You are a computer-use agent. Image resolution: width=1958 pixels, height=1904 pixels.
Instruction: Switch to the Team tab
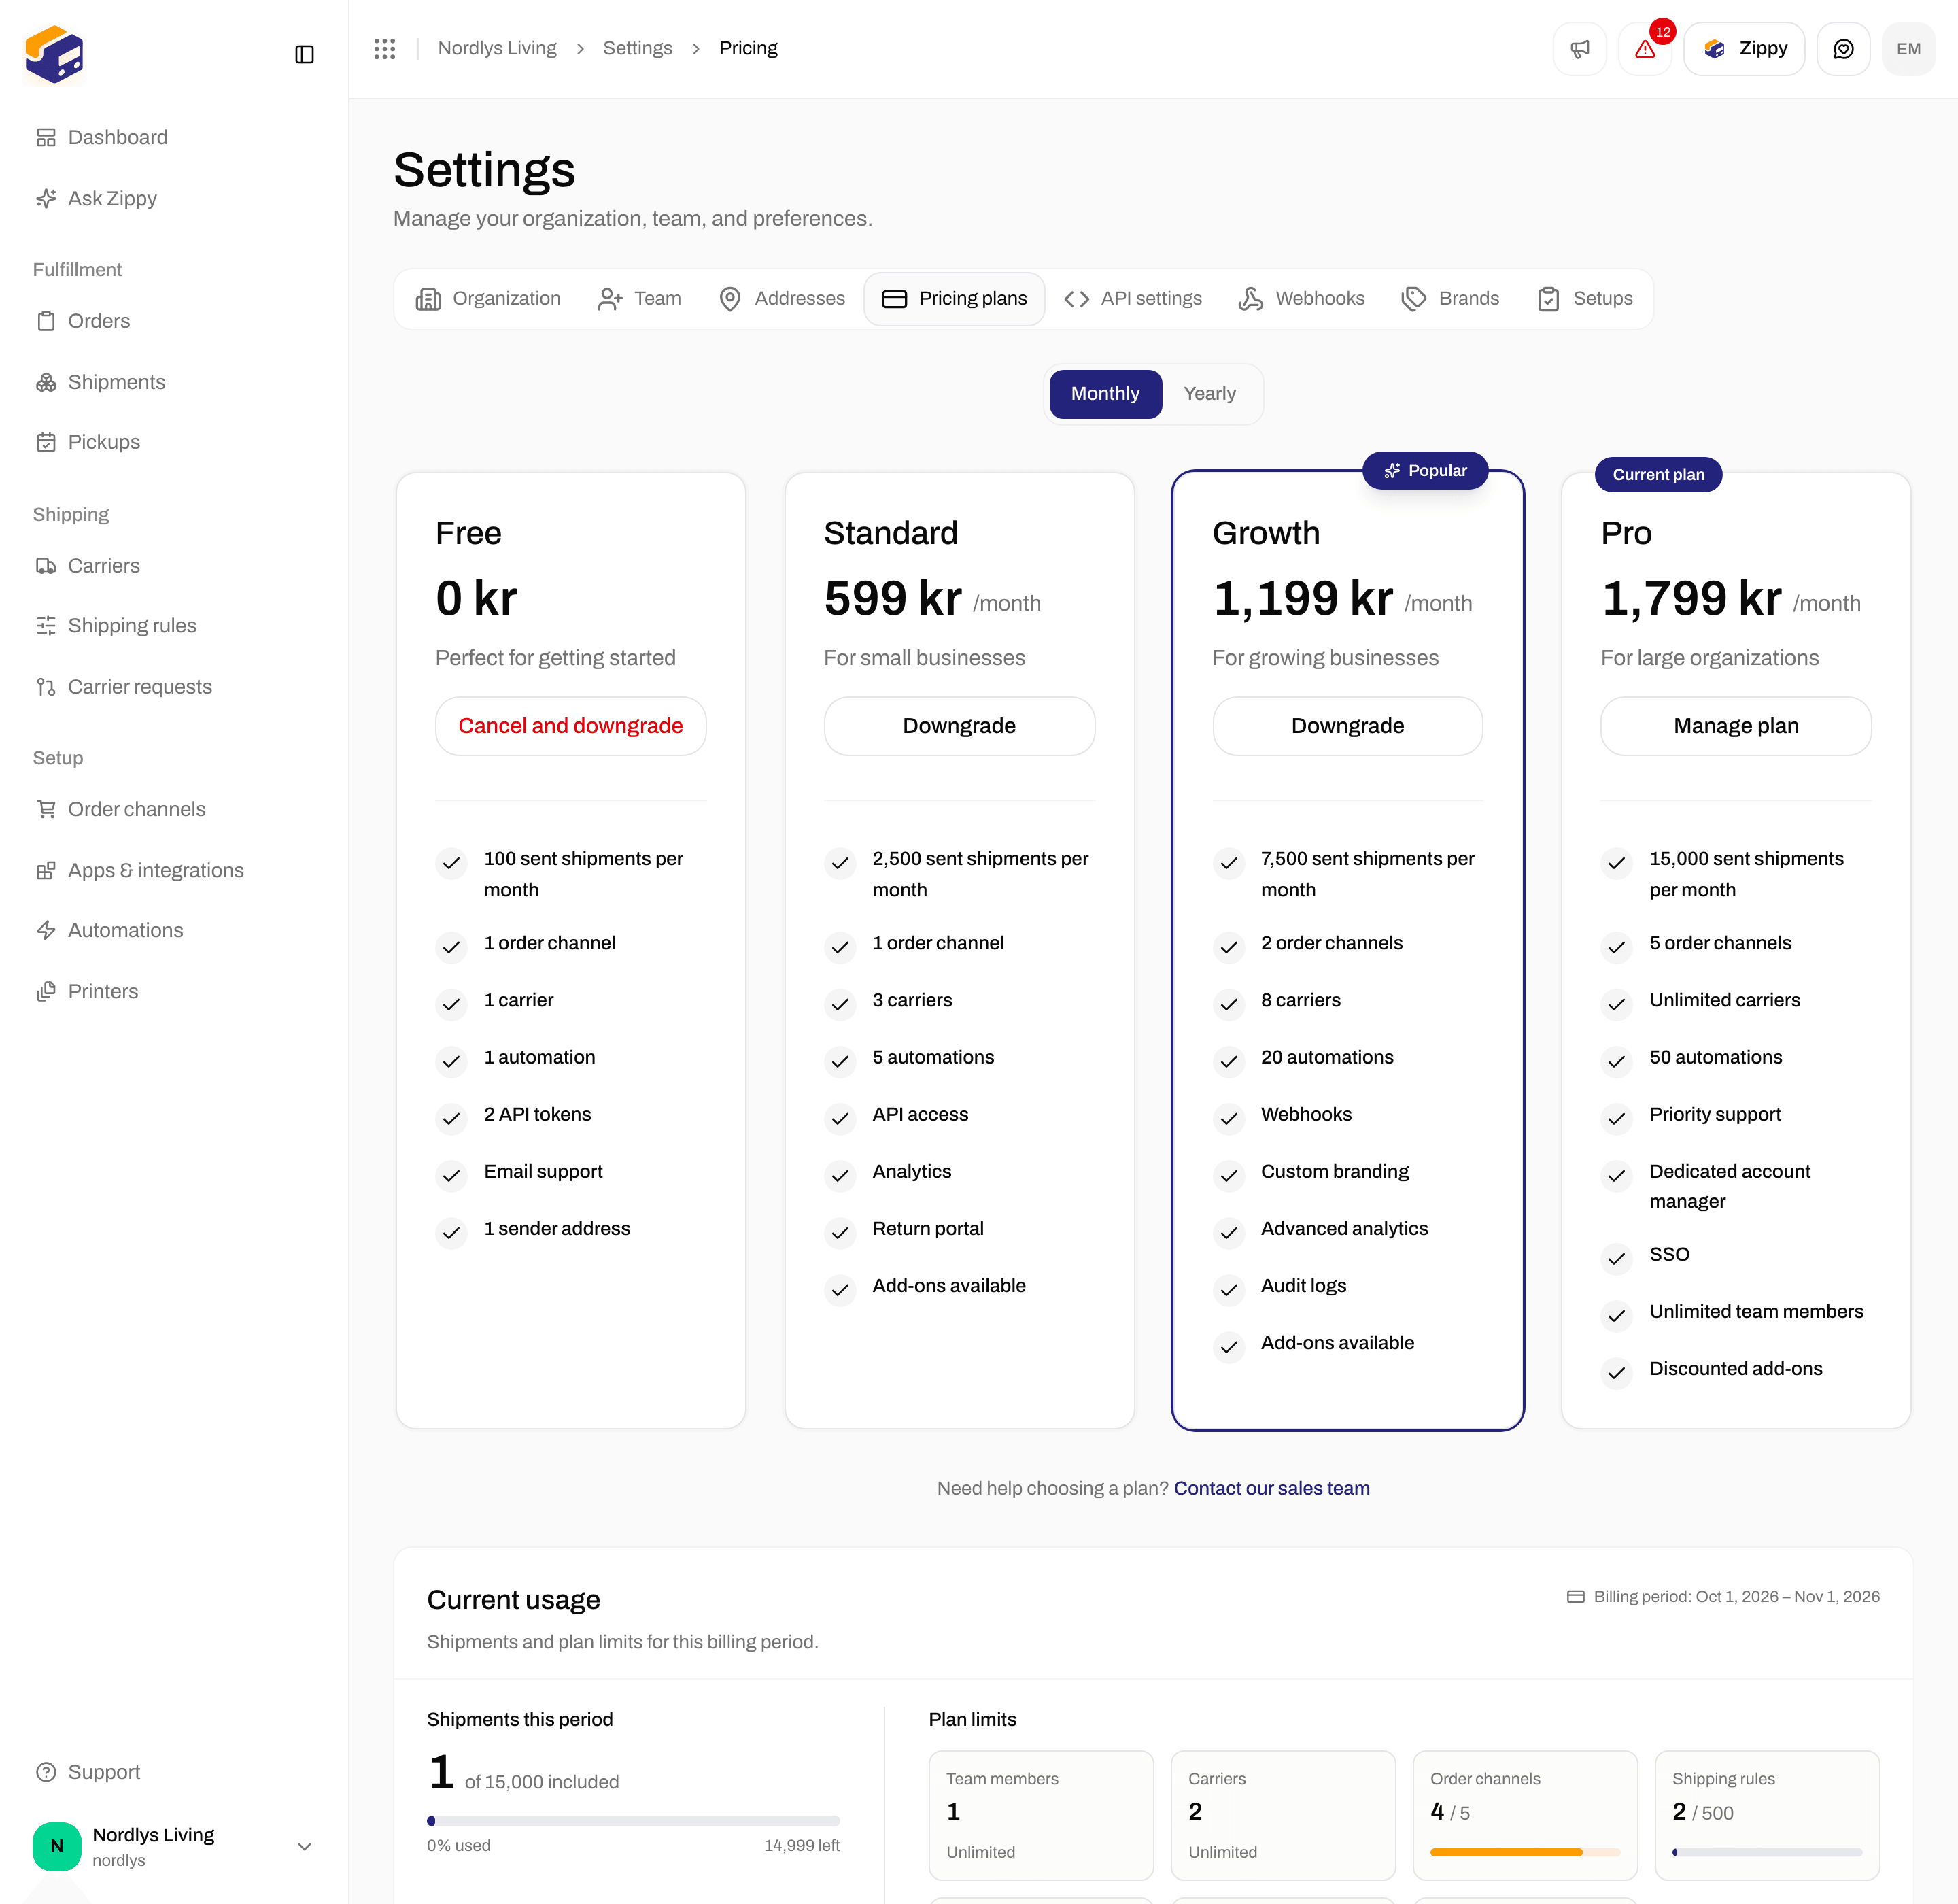(639, 299)
